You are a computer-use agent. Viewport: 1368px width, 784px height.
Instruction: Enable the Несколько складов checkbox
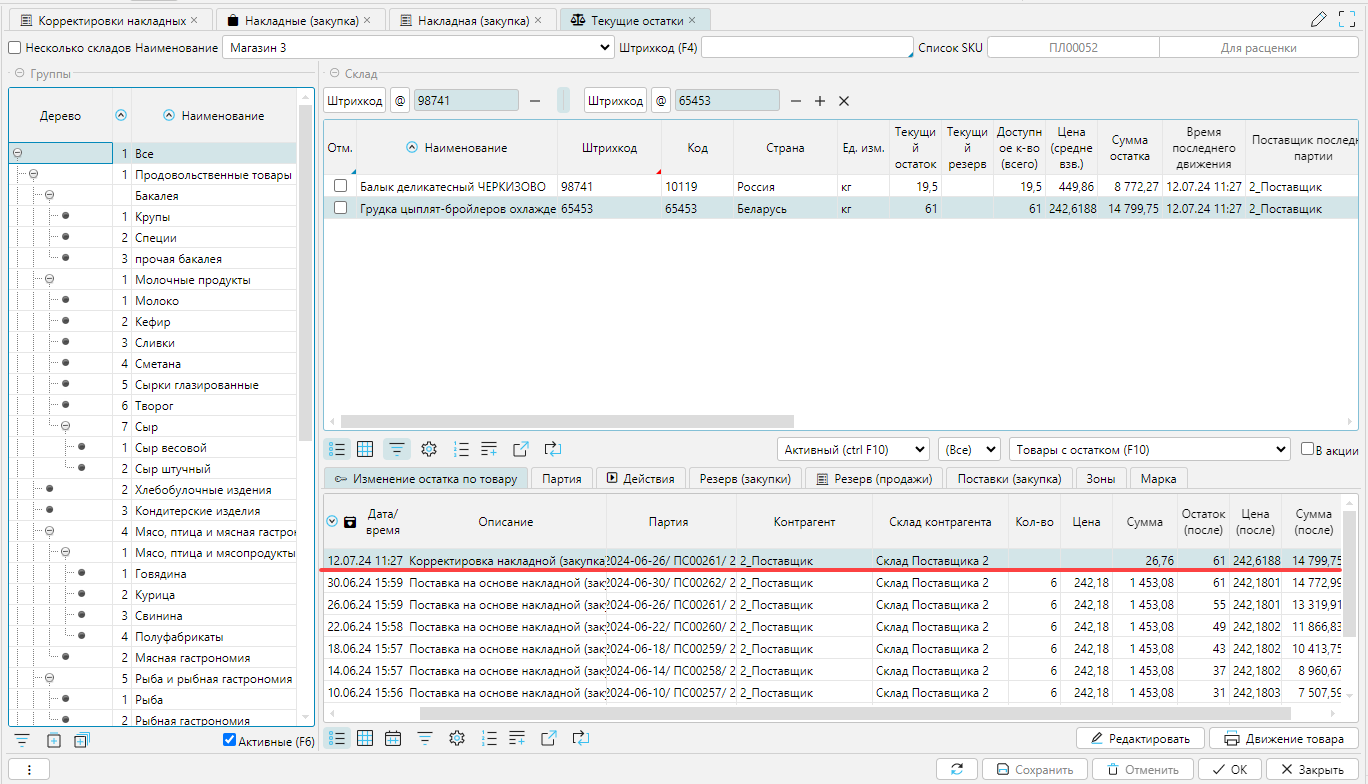click(15, 48)
